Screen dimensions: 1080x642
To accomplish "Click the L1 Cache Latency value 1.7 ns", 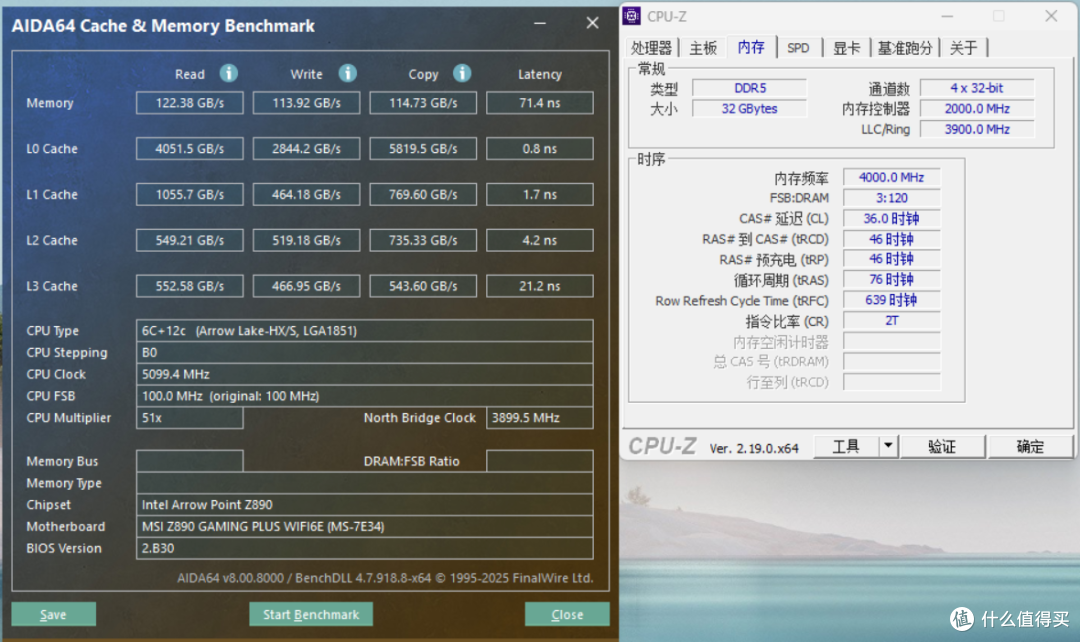I will tap(539, 194).
